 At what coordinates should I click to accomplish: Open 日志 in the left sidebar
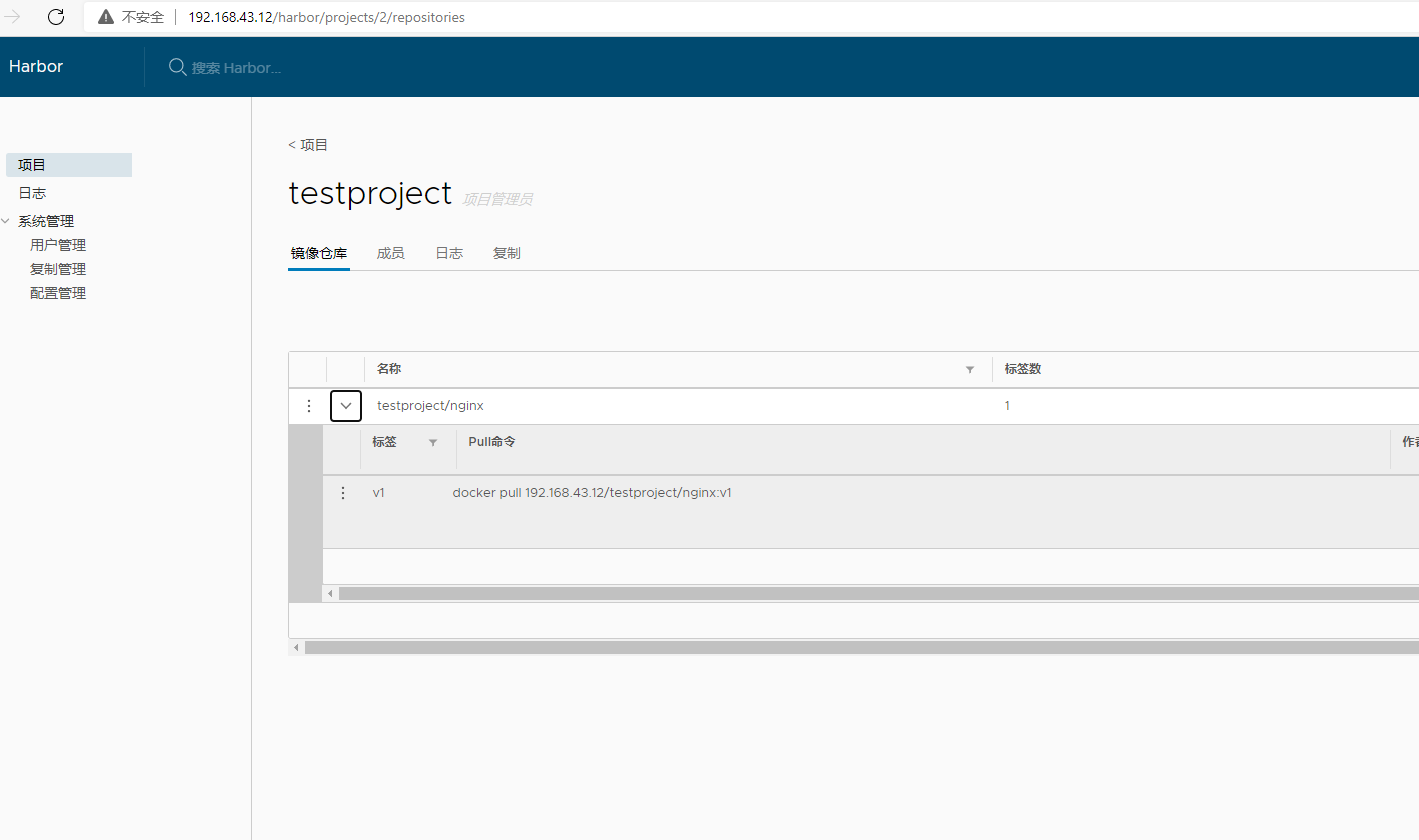(x=32, y=193)
